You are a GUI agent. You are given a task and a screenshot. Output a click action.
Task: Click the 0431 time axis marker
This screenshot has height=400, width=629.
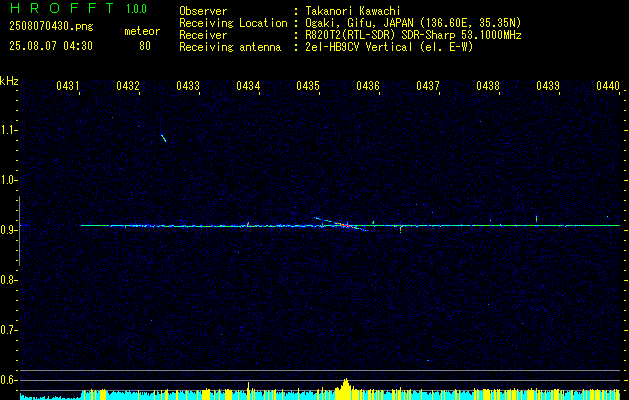point(67,86)
